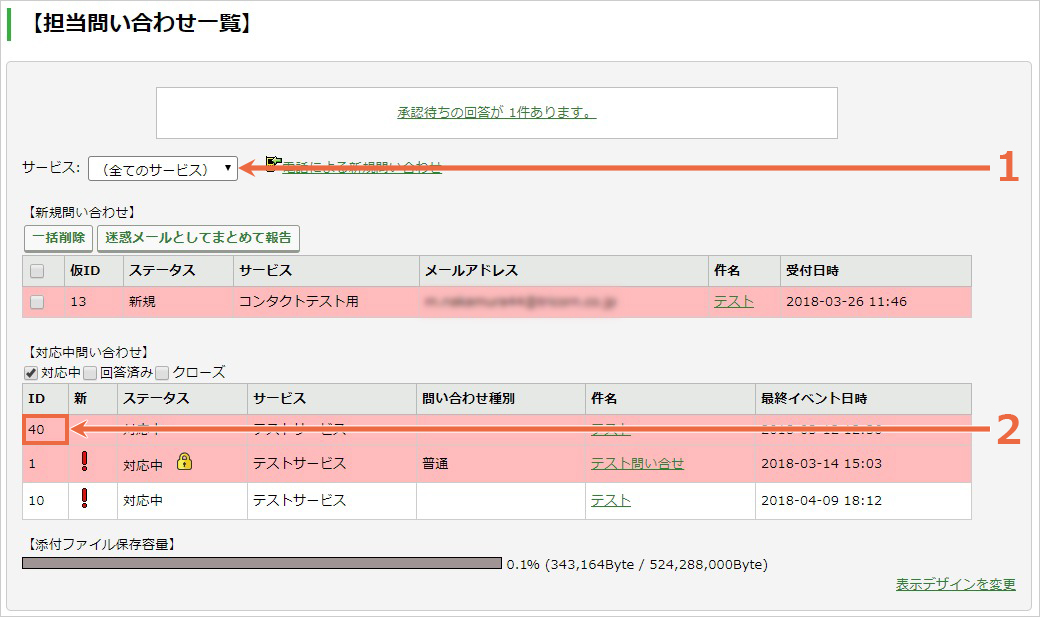Click the 表示デザインを変更 link
The height and width of the screenshot is (617, 1040).
955,584
